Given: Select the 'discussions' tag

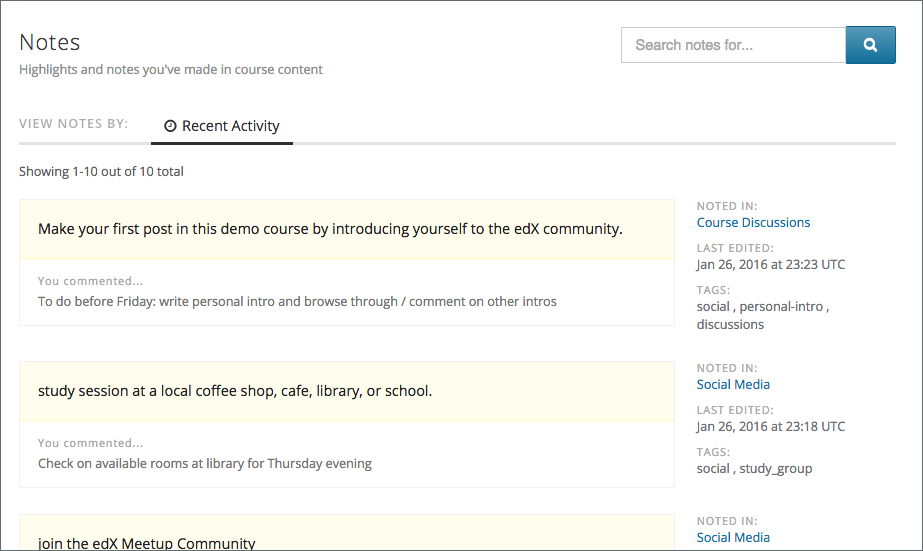Looking at the screenshot, I should coord(730,324).
